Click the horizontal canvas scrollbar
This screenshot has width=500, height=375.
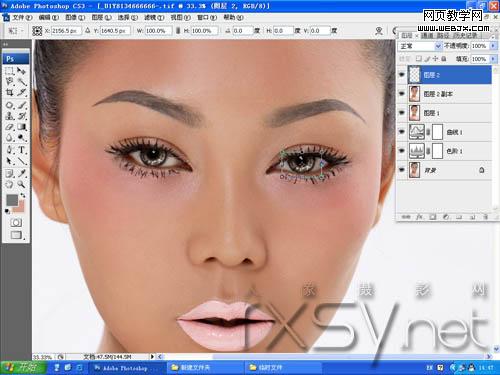(323, 356)
